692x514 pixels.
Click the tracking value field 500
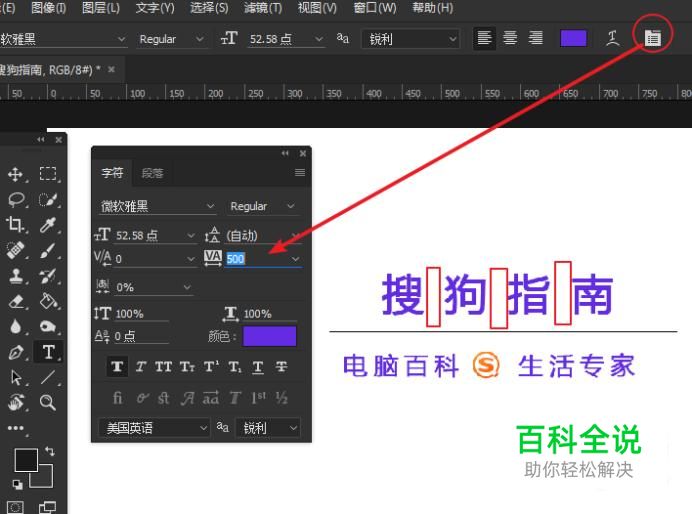click(256, 259)
